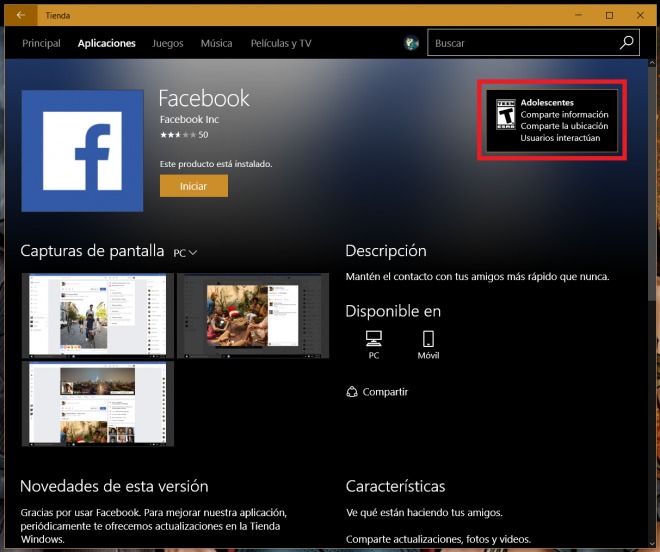Click the Facebook Inc publisher link

coord(189,120)
